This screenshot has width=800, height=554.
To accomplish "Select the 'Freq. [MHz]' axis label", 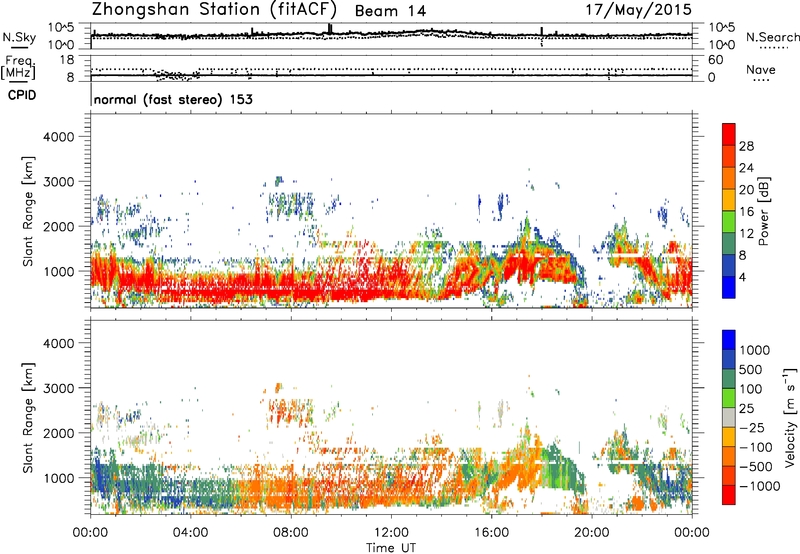I will tap(18, 67).
